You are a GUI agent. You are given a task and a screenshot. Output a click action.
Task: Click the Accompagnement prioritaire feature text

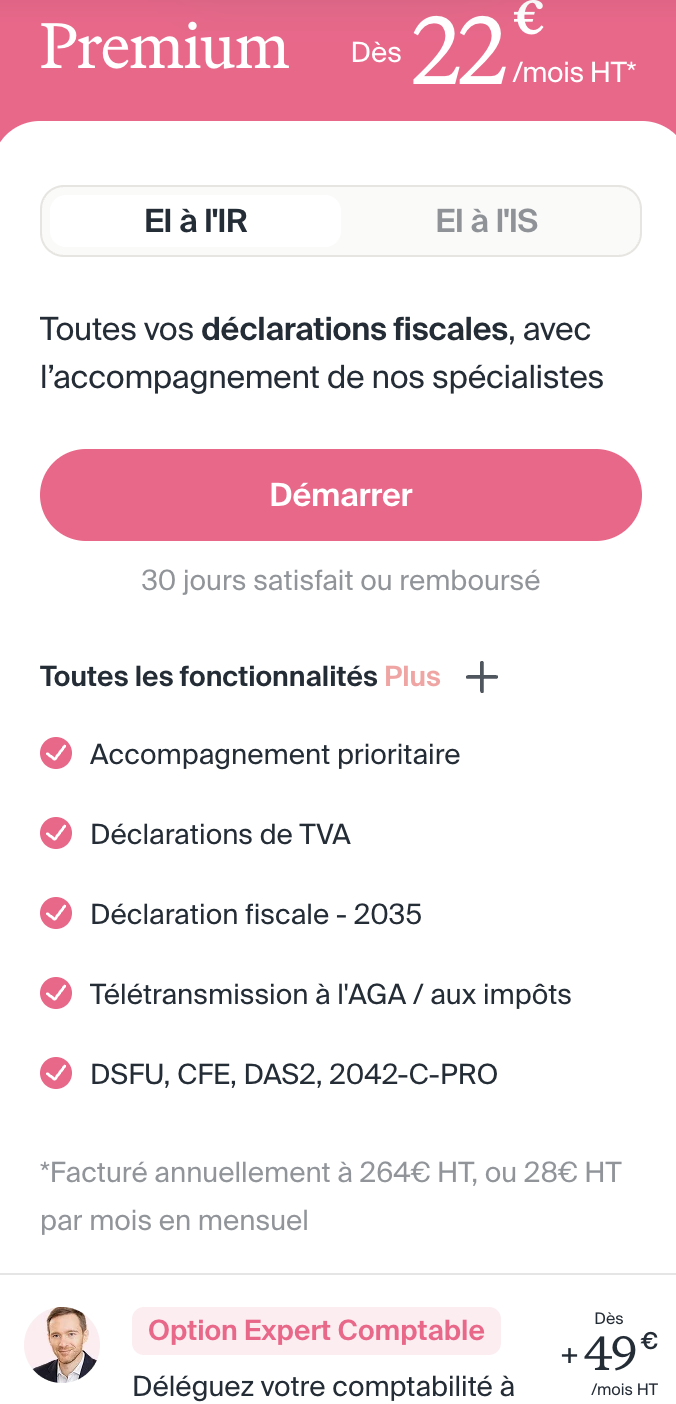point(275,754)
